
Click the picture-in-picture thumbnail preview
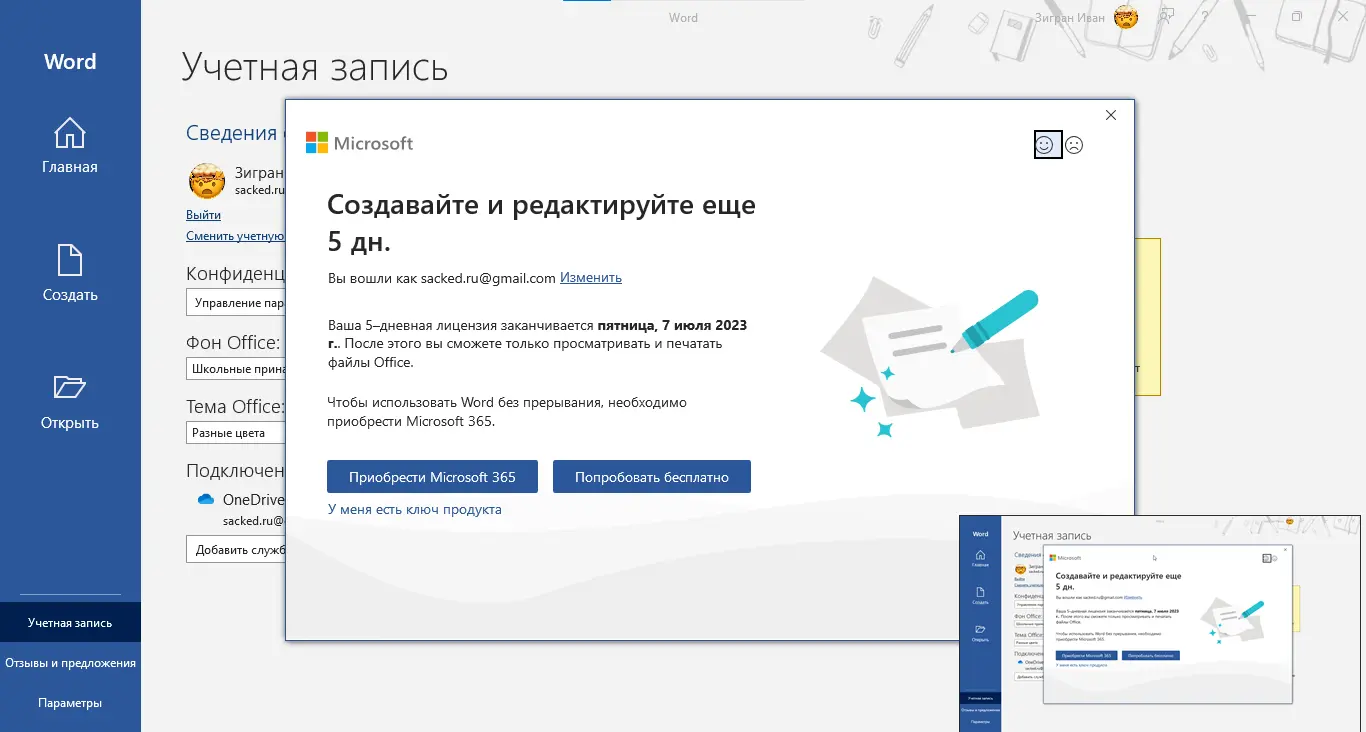click(x=1160, y=623)
